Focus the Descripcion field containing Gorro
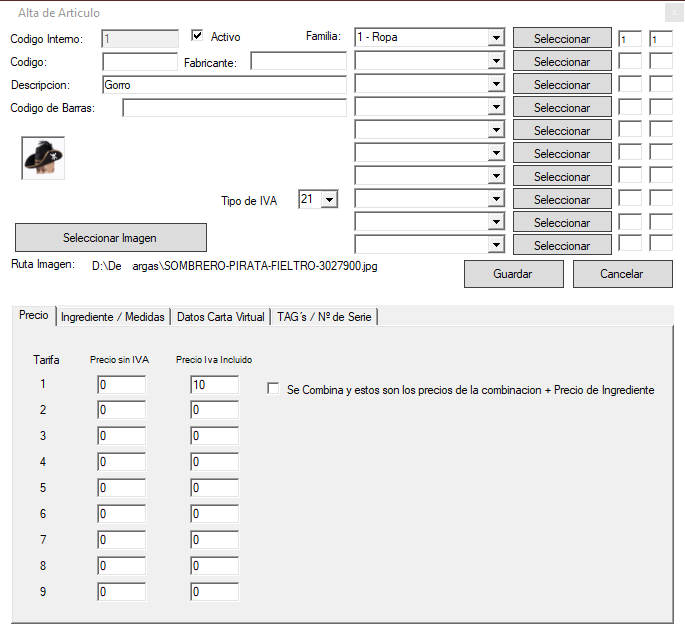 coord(225,85)
